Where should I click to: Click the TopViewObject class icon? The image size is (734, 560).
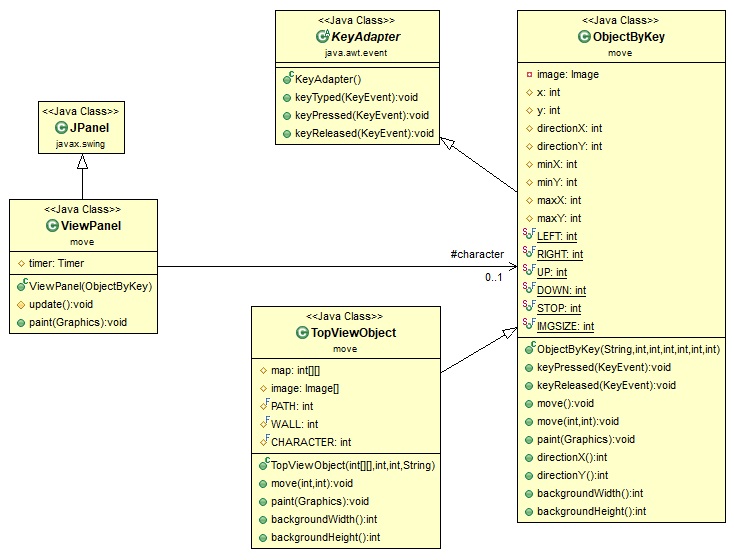point(303,332)
